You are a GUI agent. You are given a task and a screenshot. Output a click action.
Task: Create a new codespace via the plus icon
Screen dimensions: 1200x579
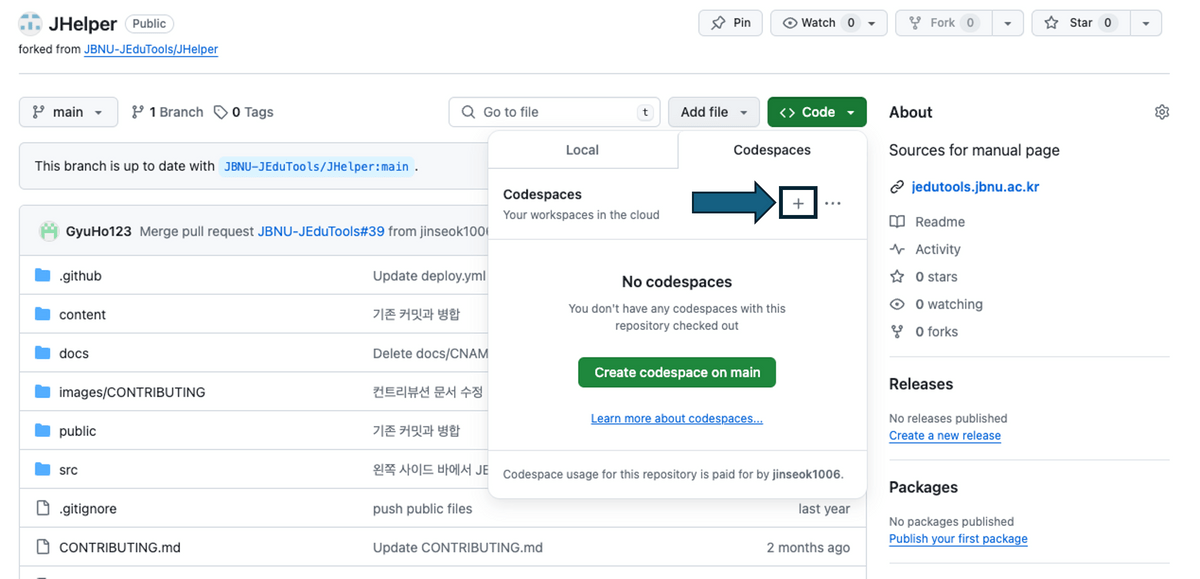pos(798,202)
